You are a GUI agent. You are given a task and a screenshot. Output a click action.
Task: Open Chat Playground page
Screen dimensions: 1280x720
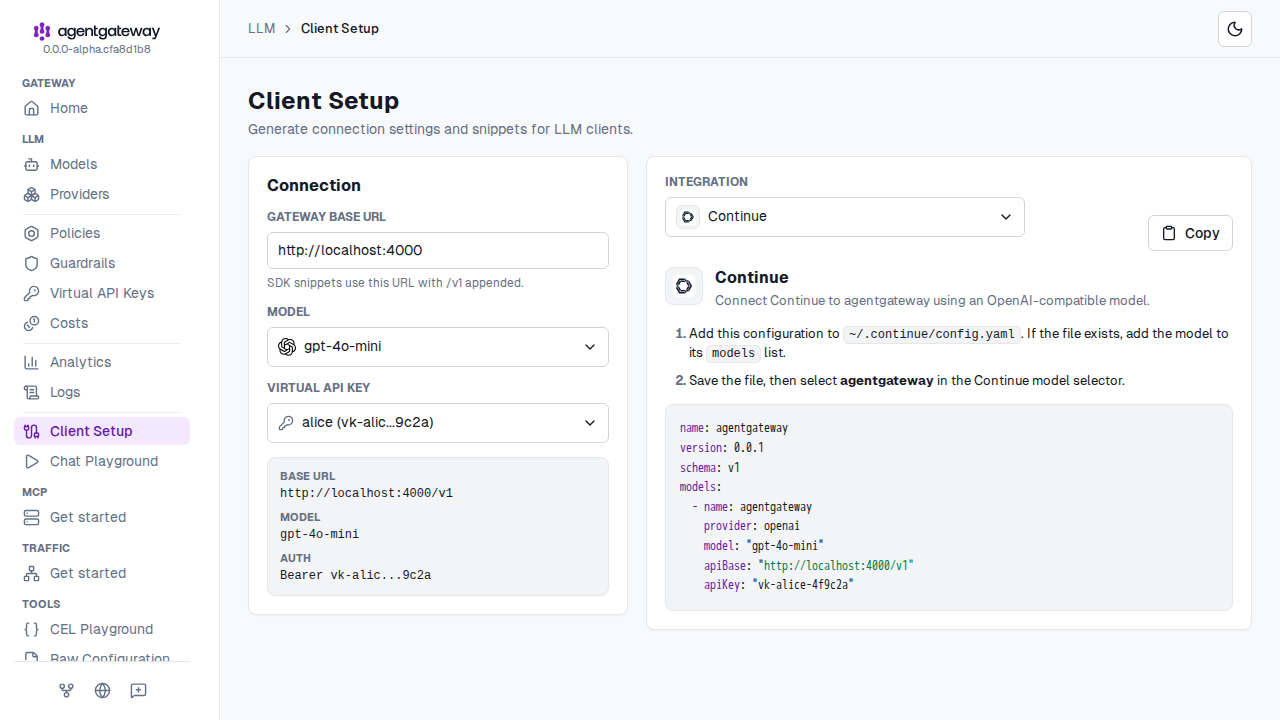point(102,461)
